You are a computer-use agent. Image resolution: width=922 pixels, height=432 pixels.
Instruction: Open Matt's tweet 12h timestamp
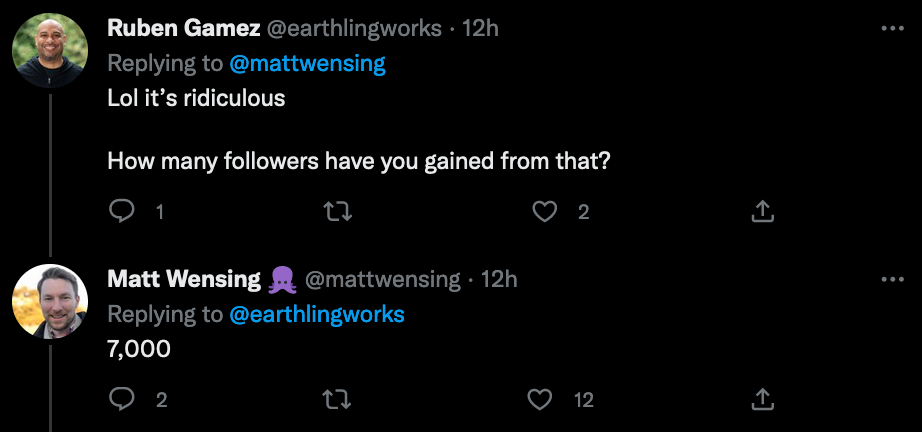click(x=499, y=279)
